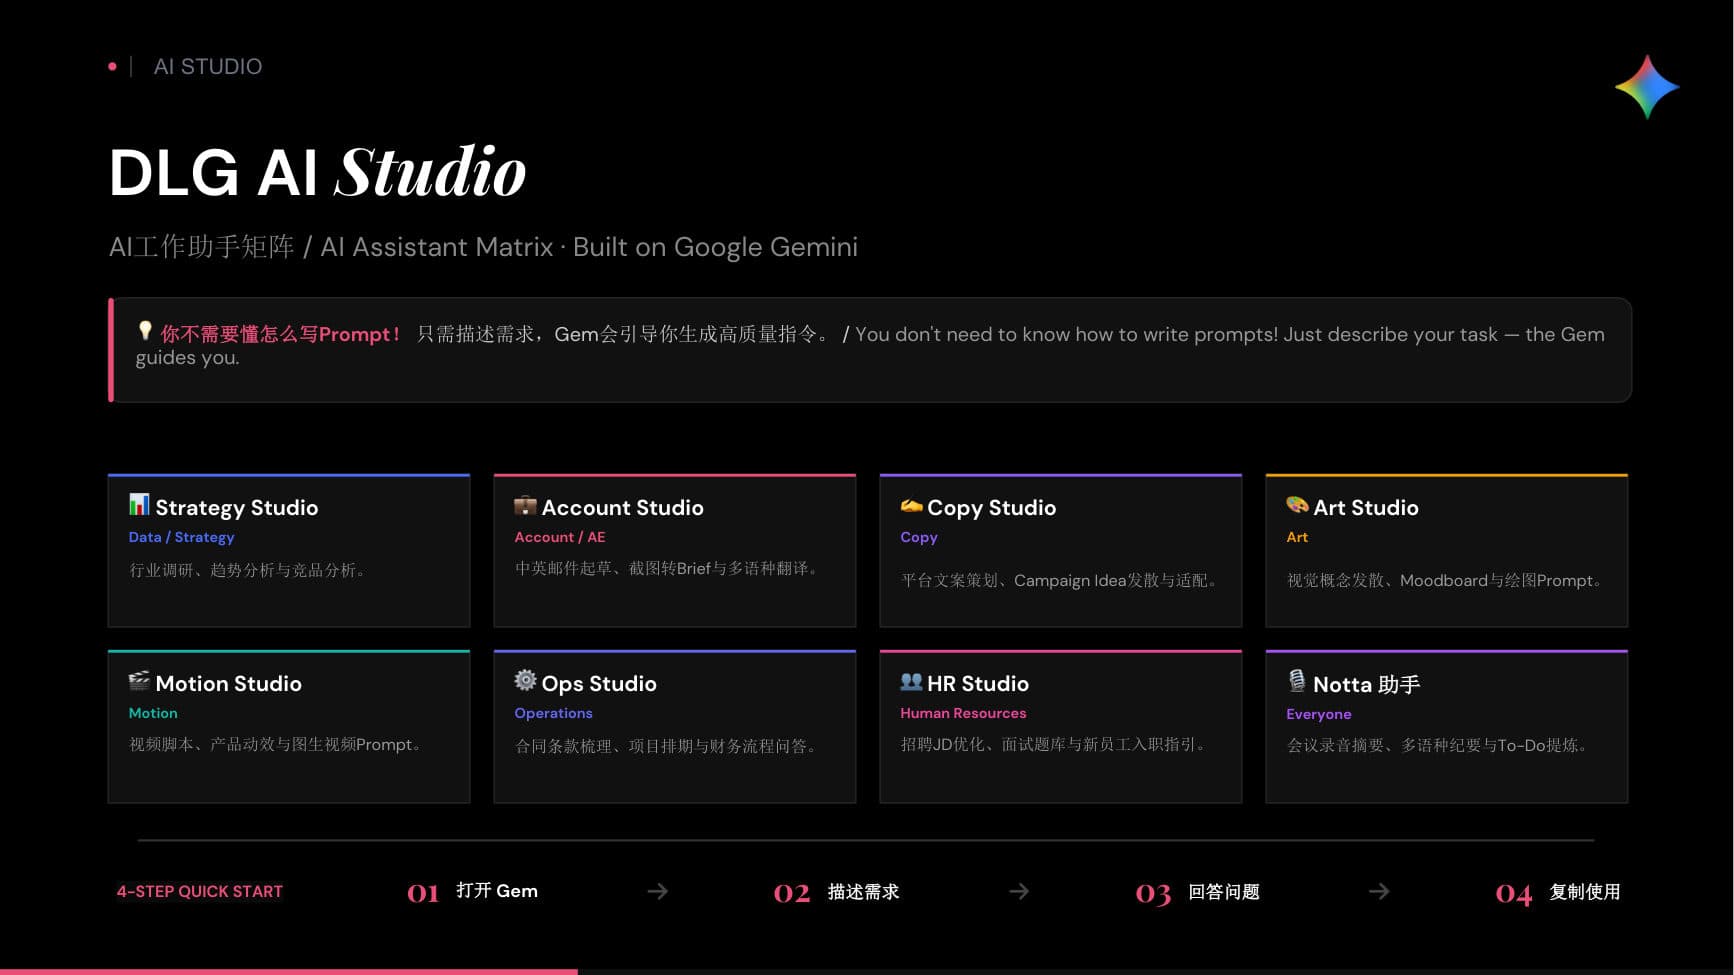1734x975 pixels.
Task: Click the Motion Studio clapperboard icon
Action: [139, 681]
